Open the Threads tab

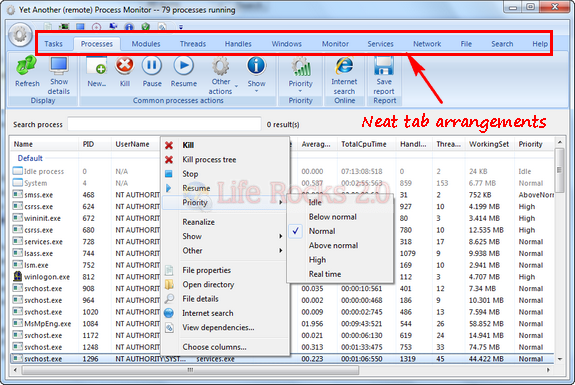193,44
